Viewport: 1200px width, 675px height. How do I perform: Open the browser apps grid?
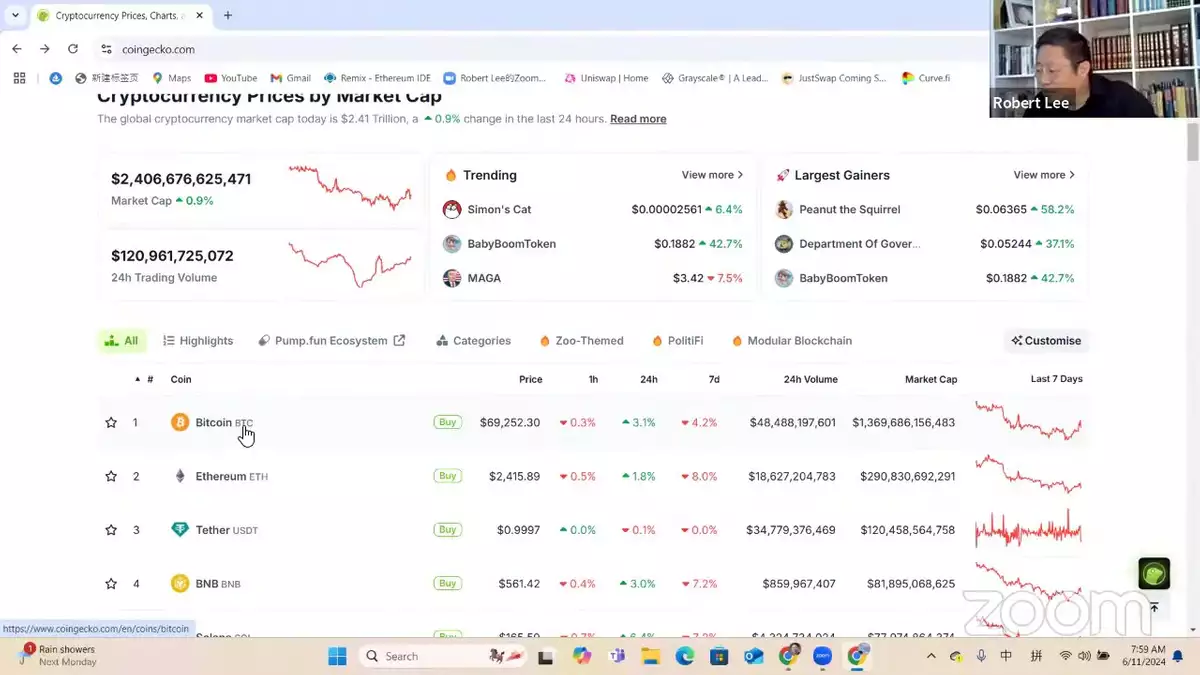pos(19,78)
